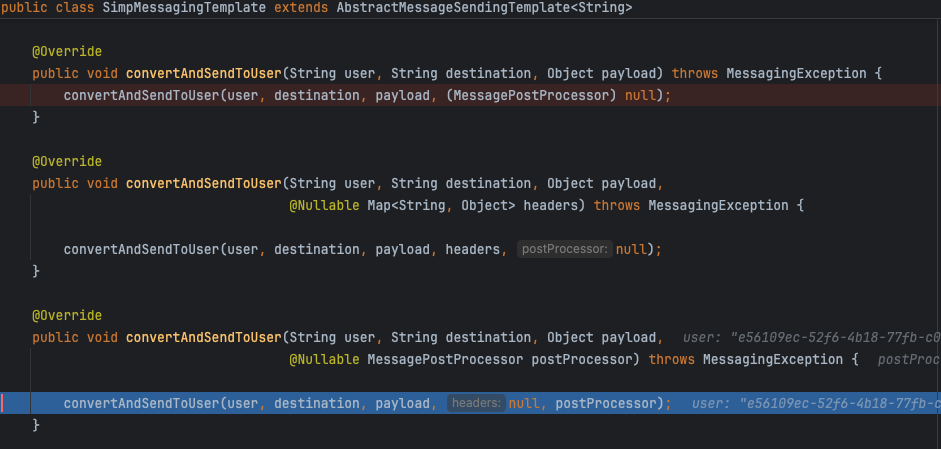Click MessagingException after 'headers) throws'
Screen dimensions: 941x449
click(x=718, y=205)
